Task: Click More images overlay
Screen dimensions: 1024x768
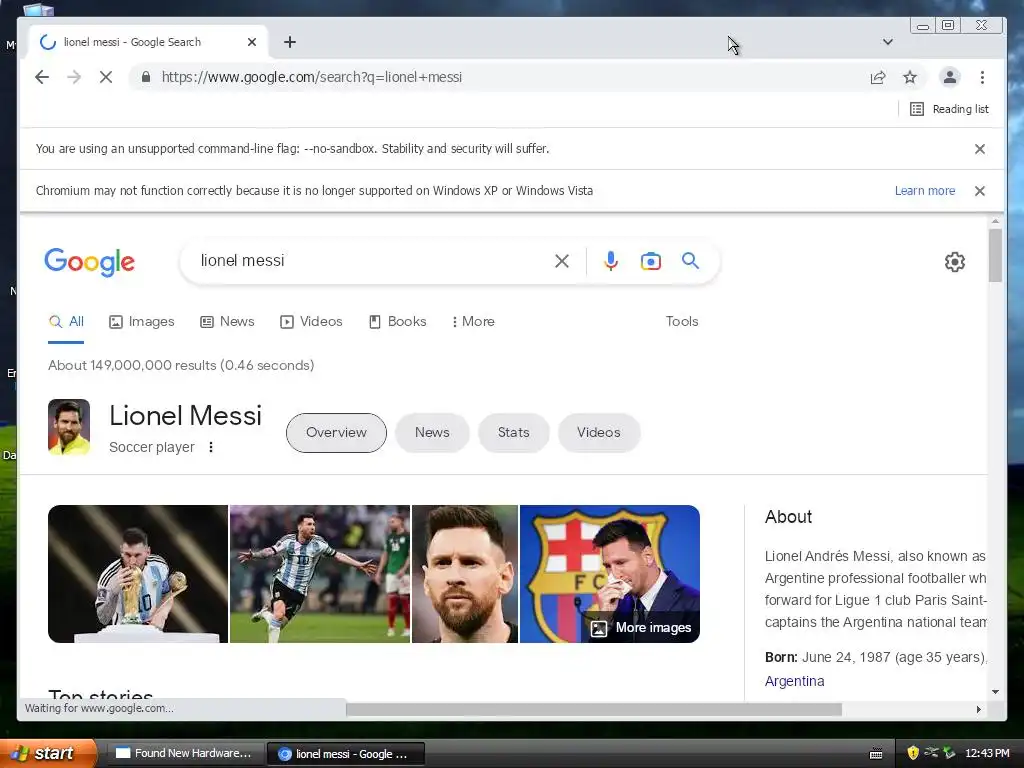Action: pyautogui.click(x=641, y=628)
